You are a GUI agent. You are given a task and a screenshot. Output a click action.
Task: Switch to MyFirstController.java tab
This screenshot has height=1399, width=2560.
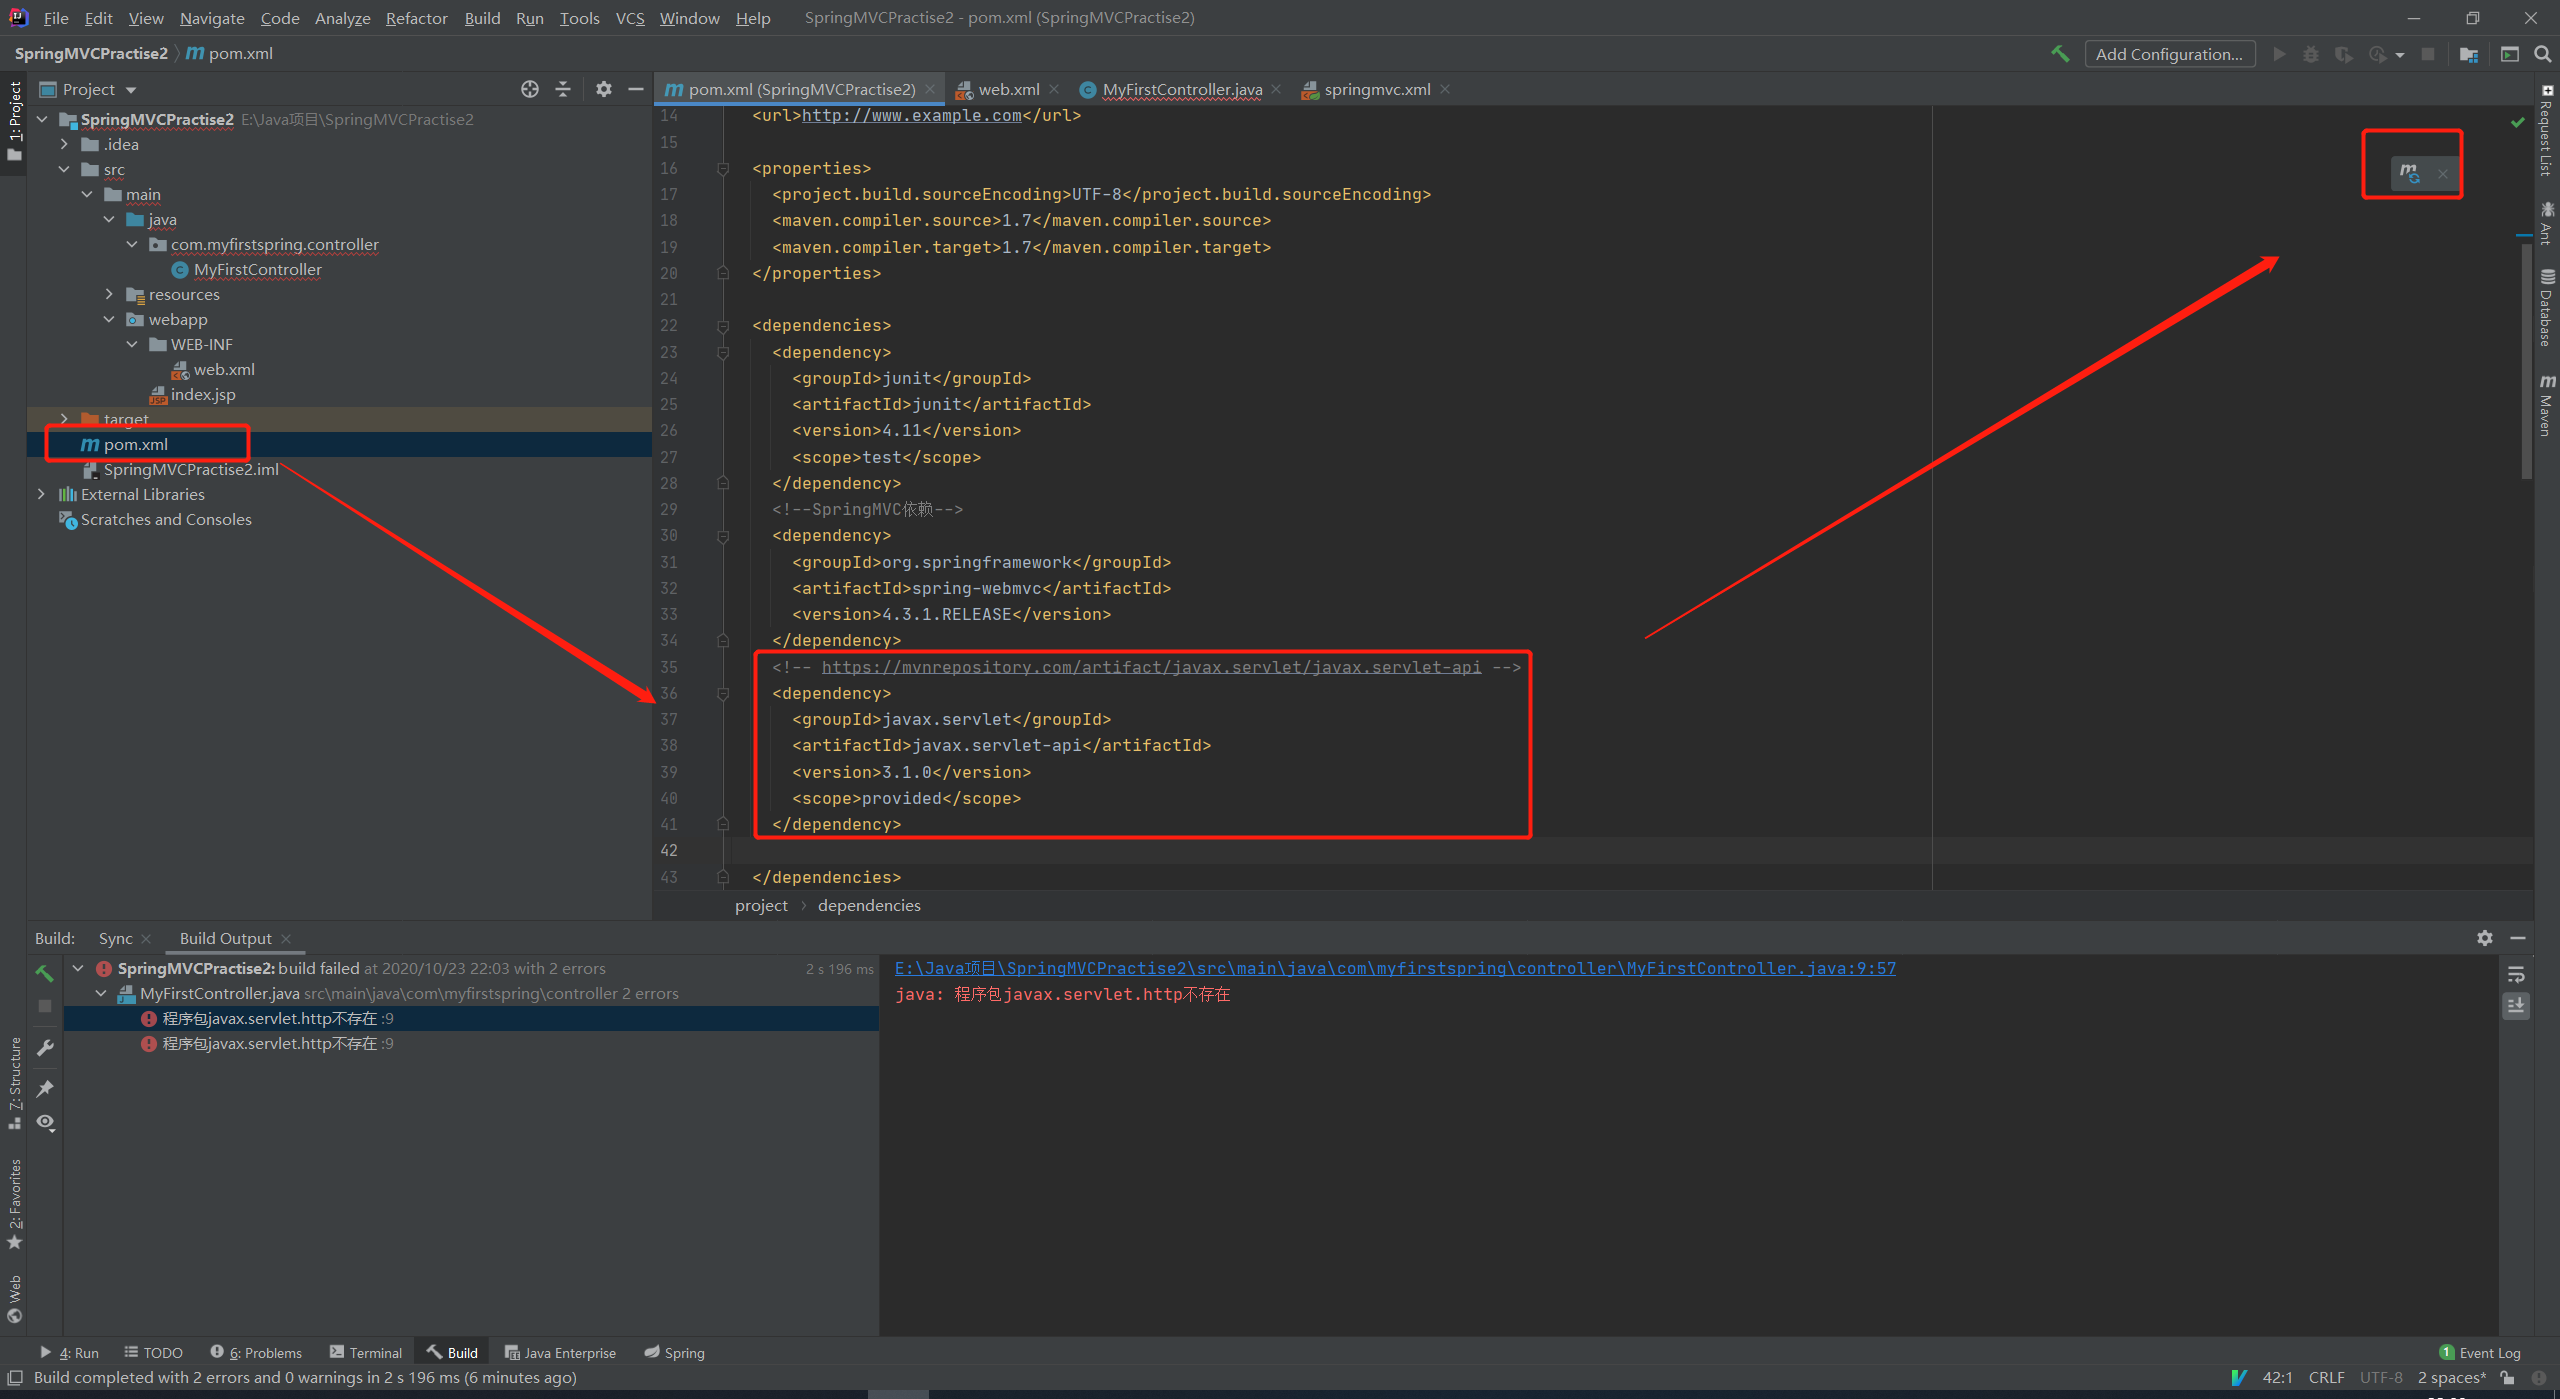1181,89
